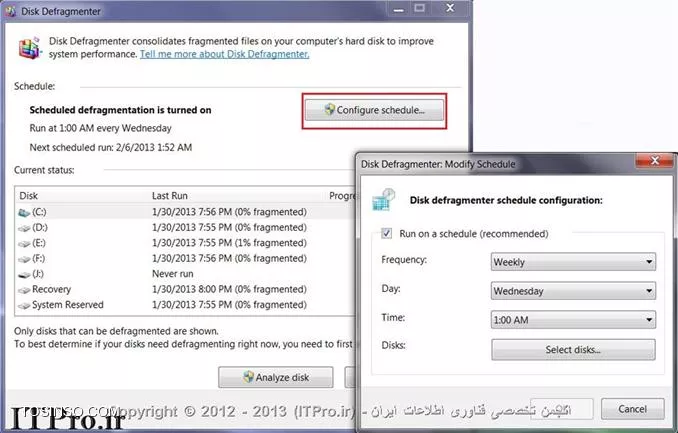Select the (F:) drive icon
This screenshot has width=678, height=433.
(24, 259)
